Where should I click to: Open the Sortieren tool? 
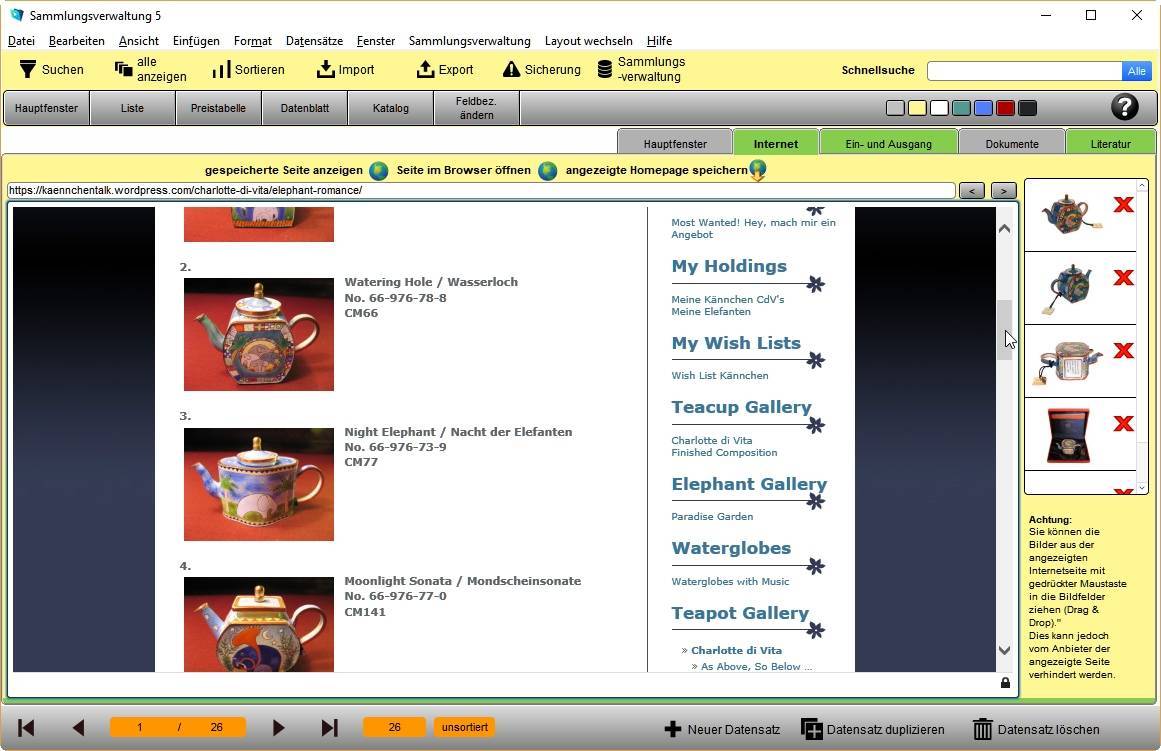221,70
